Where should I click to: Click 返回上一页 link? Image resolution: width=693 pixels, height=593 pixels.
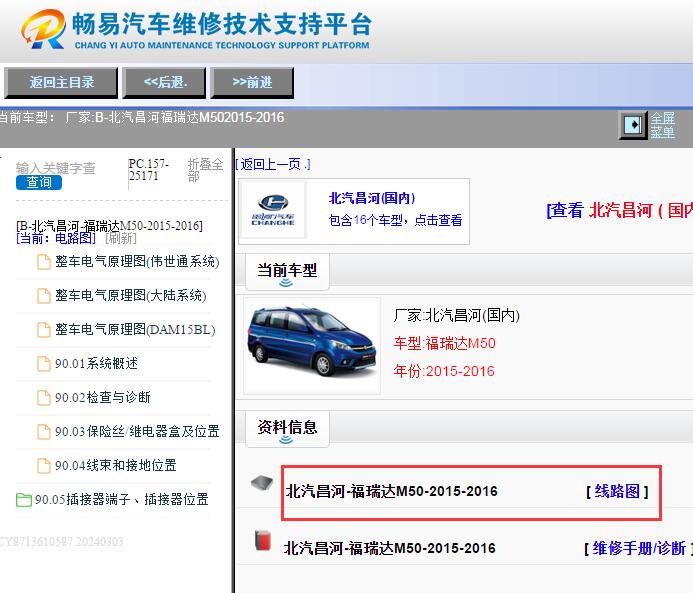pos(273,164)
